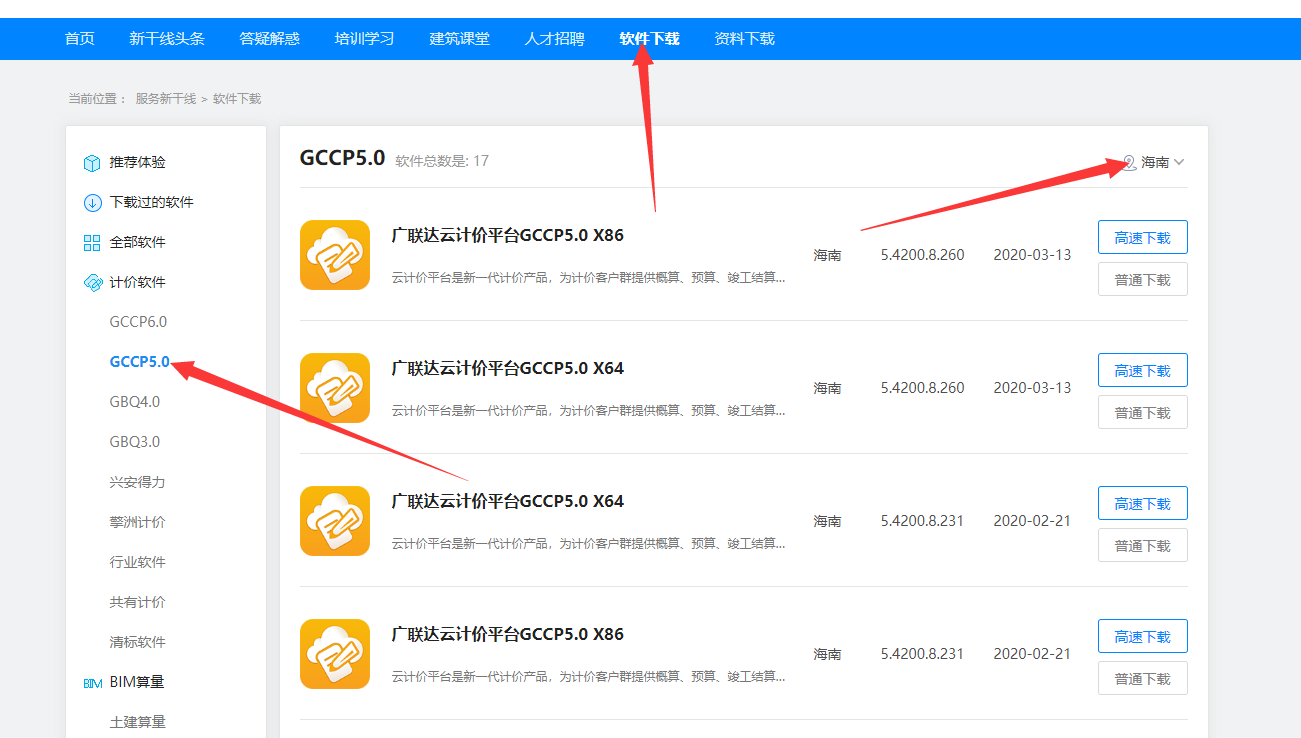Open title 广联达云计价平台GCCP5.0 X64 dated 2020-03-13

[x=508, y=369]
